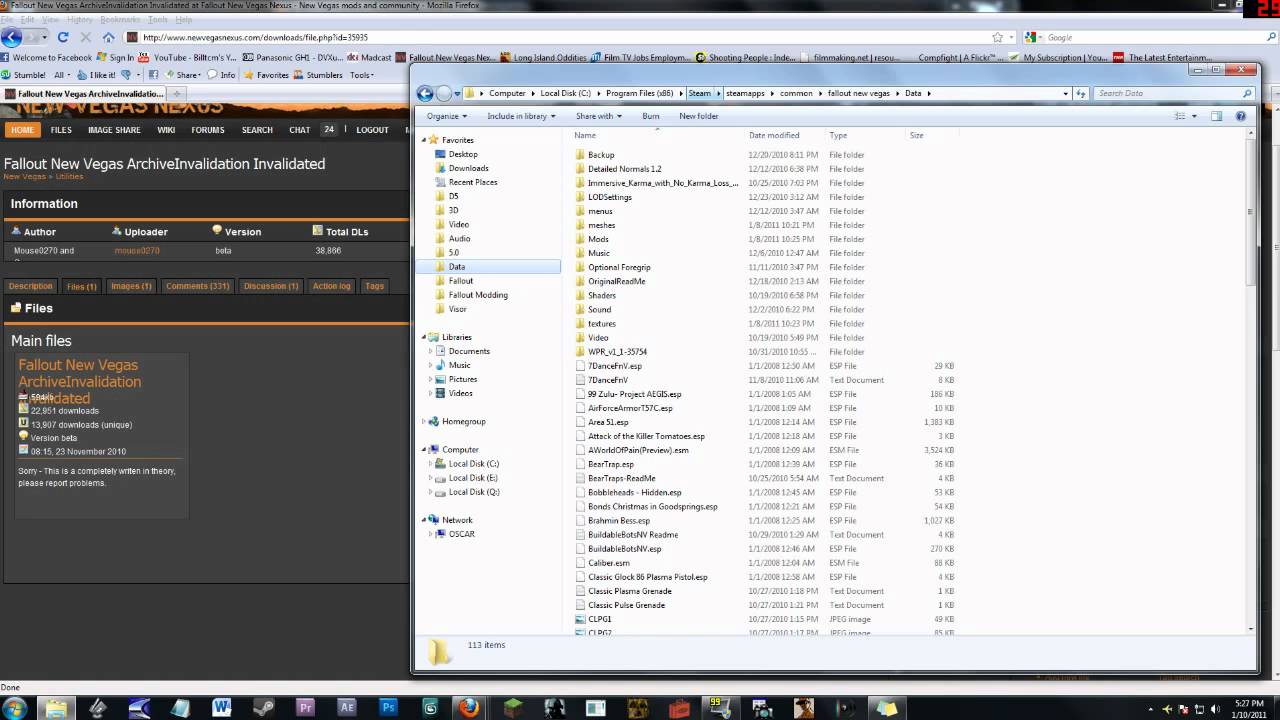Collapse the Network tree section

coord(424,520)
